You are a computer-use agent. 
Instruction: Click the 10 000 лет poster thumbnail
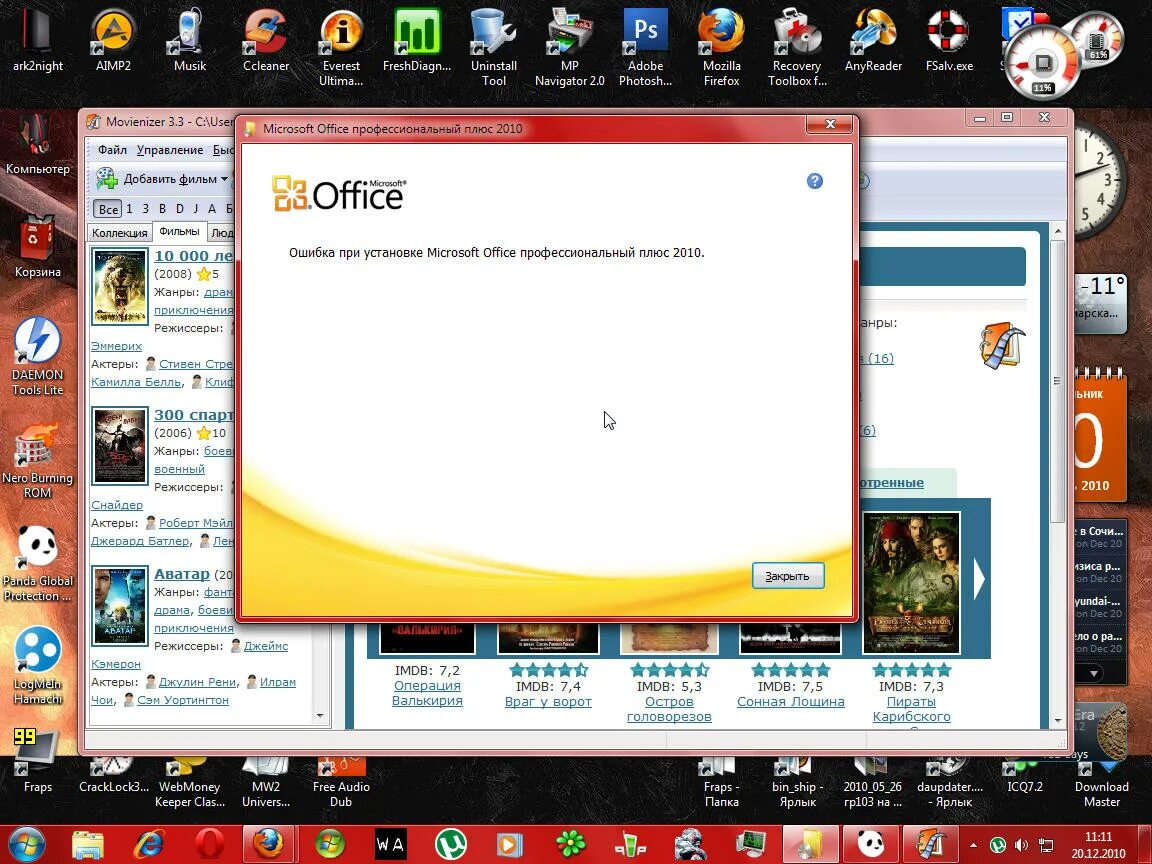120,287
